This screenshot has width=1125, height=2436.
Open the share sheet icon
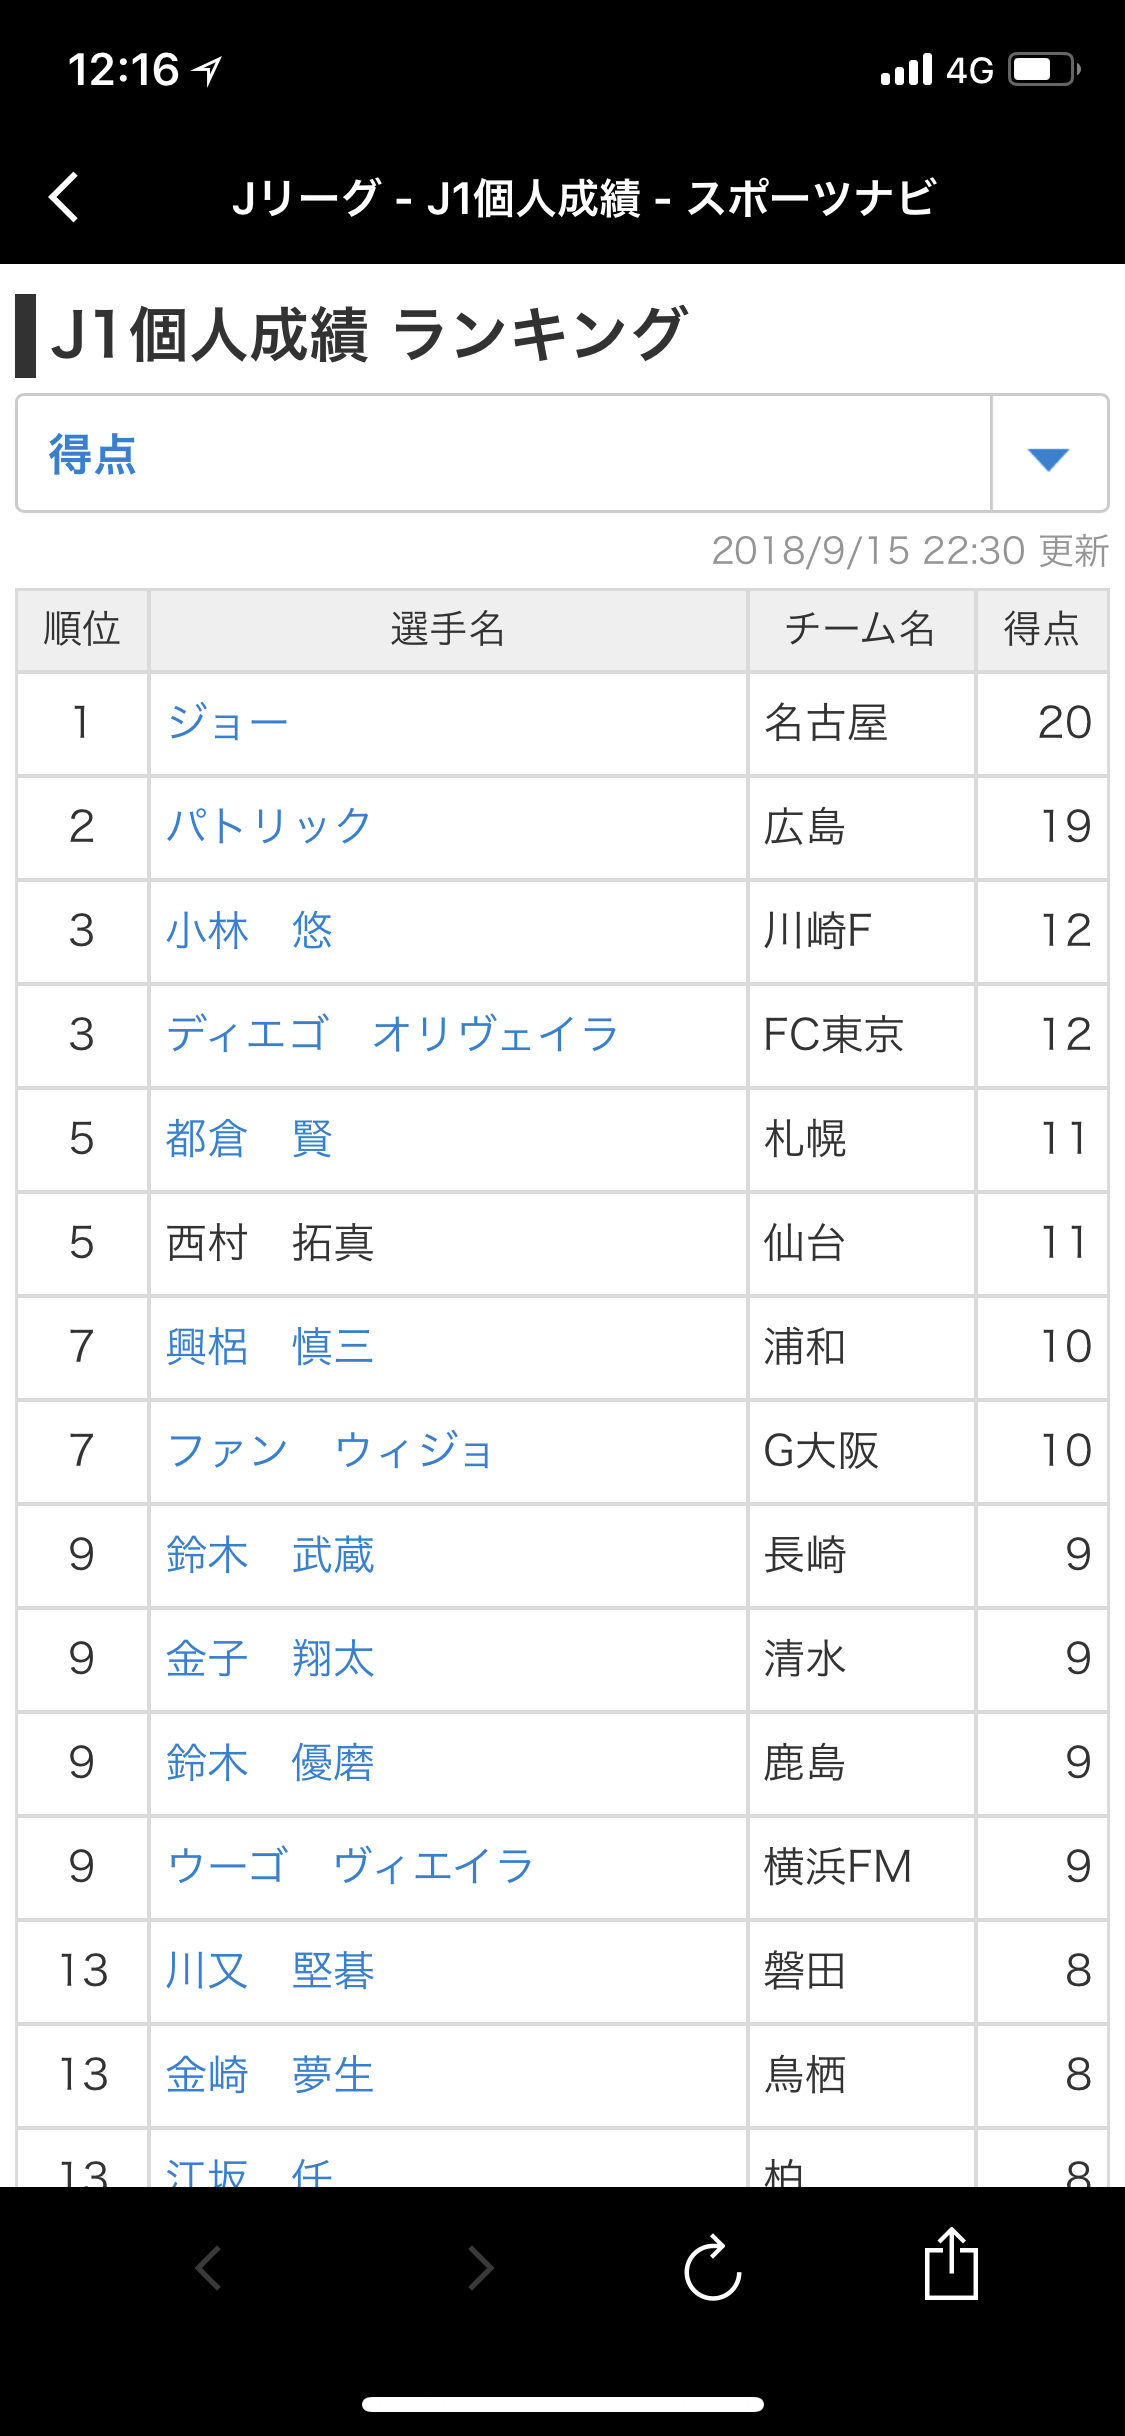[x=950, y=2264]
